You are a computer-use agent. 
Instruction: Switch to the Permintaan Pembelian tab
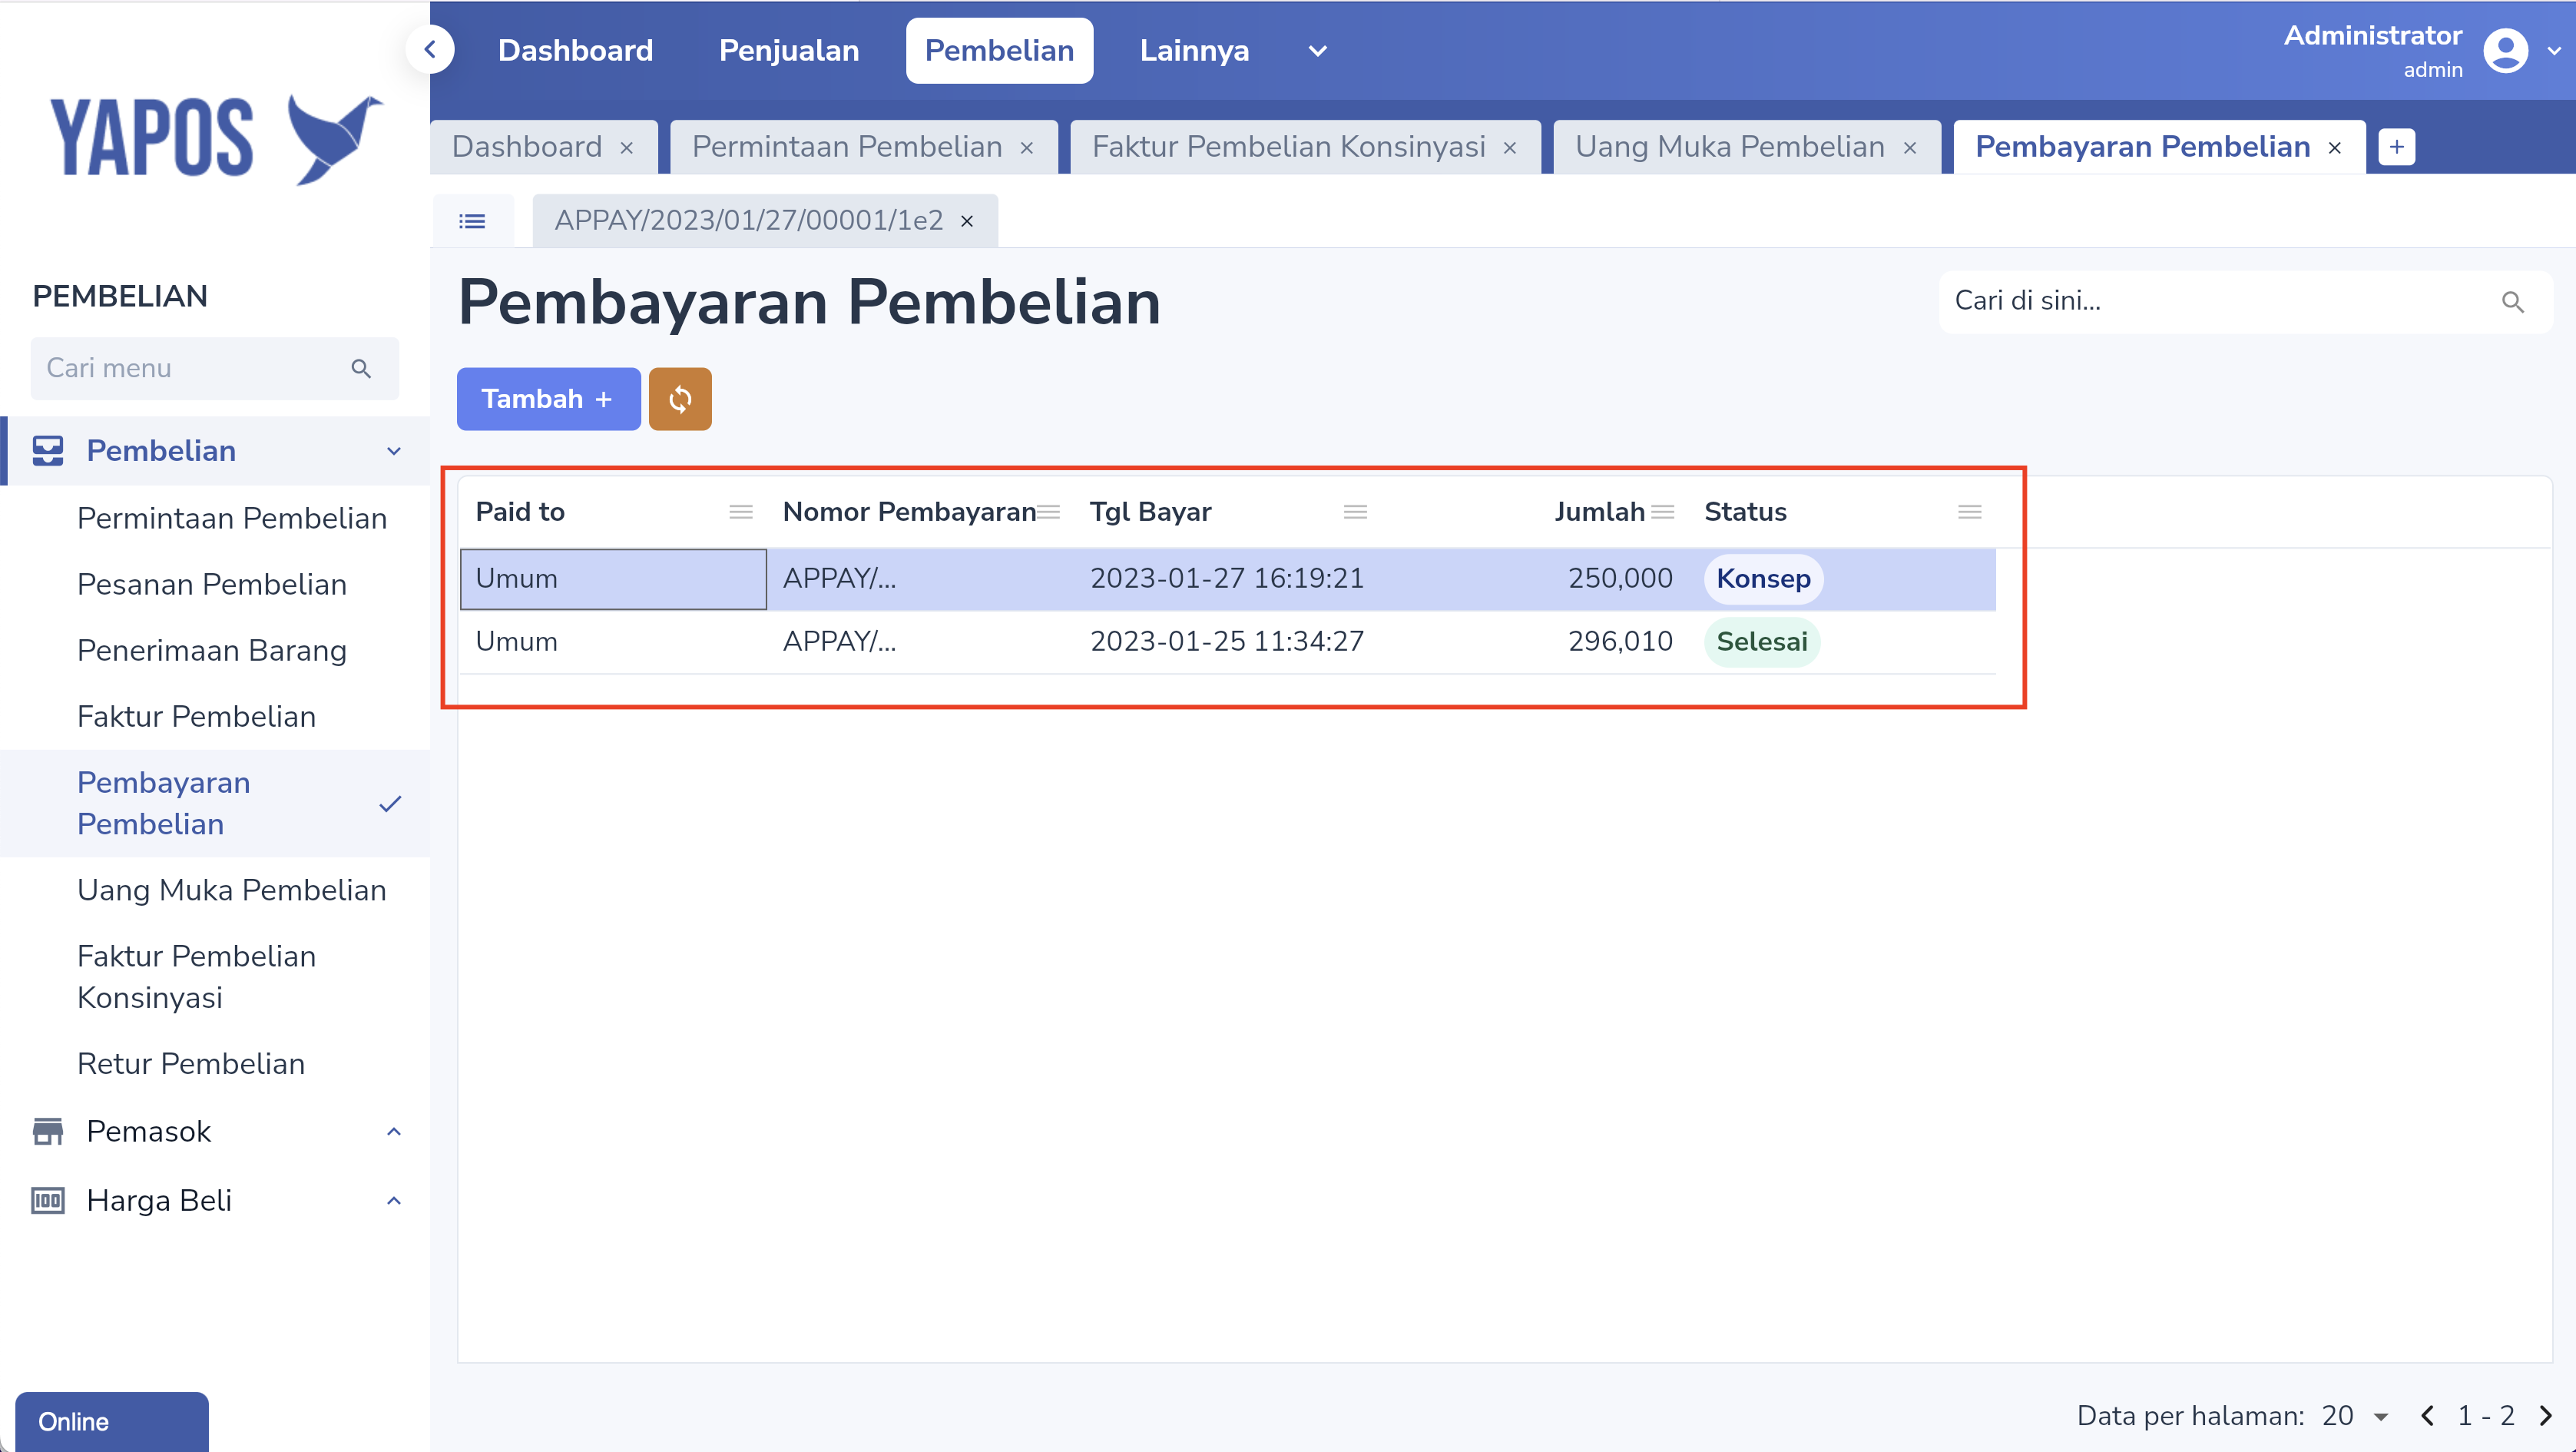click(847, 147)
